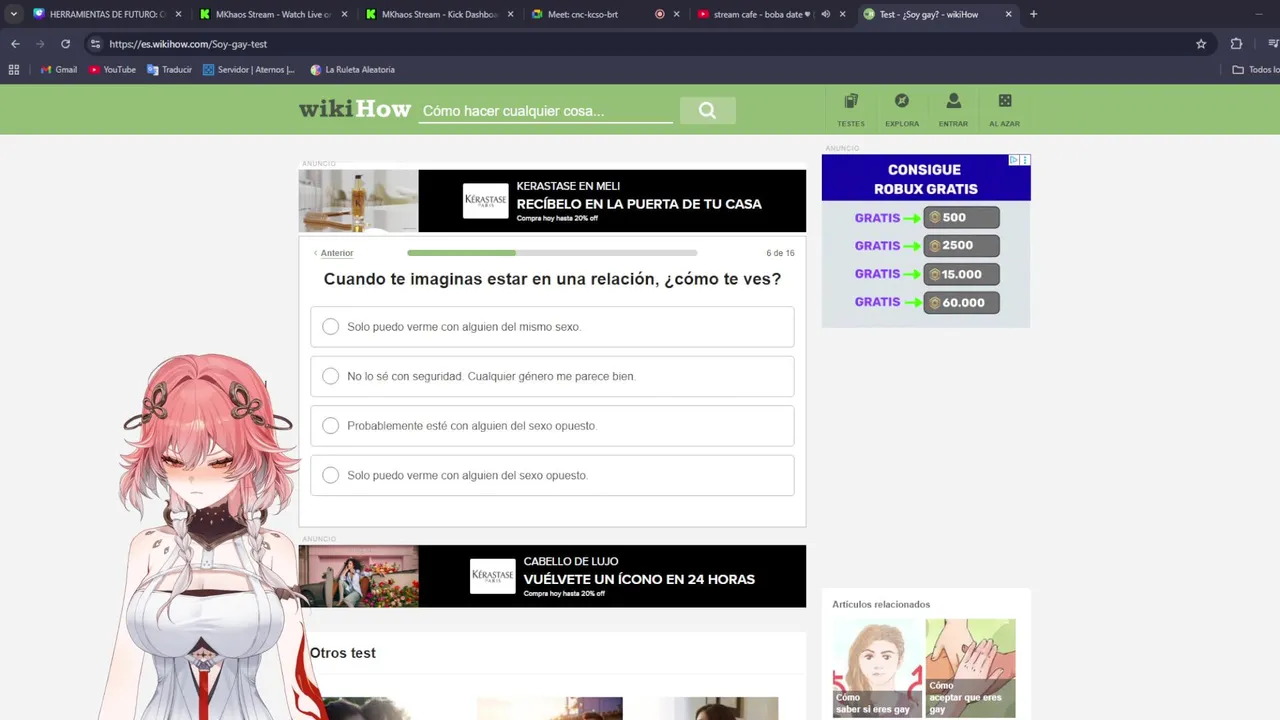
Task: Open 'Cómo aceptar que eres gay' thumbnail
Action: point(970,668)
